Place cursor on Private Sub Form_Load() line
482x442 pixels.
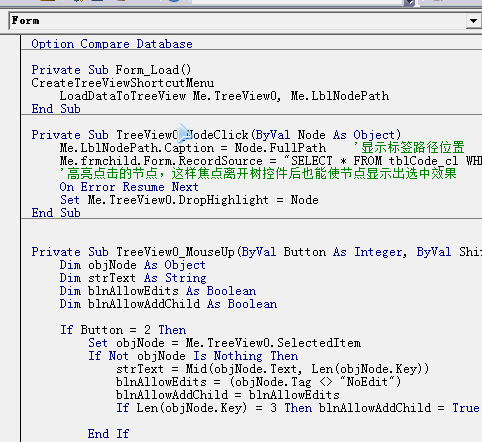[x=111, y=70]
